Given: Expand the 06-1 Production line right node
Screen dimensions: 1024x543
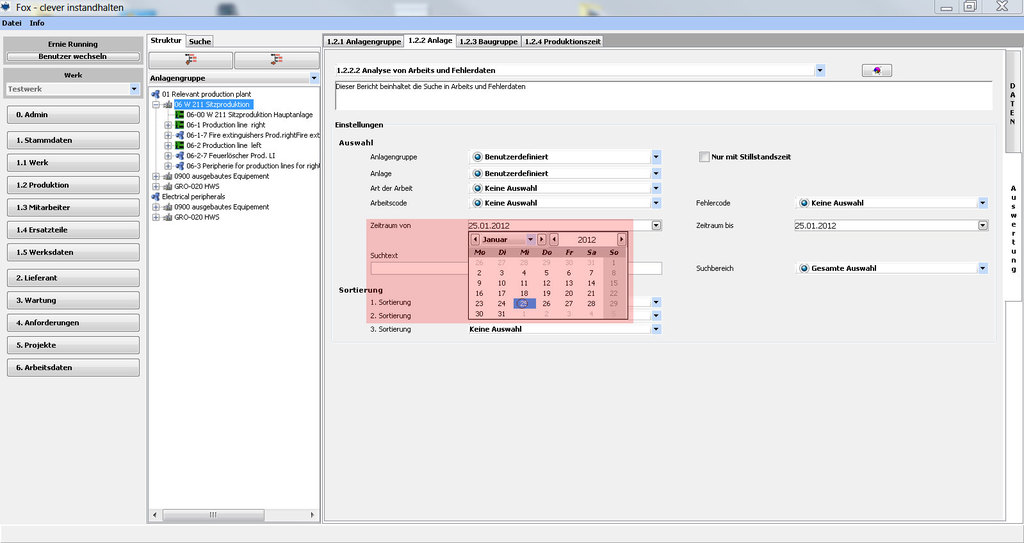Looking at the screenshot, I should click(168, 125).
